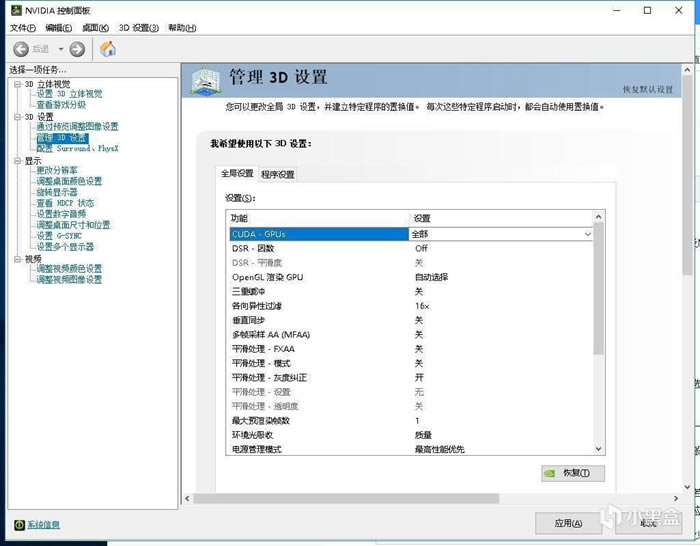Select the 垂直同步 setting row

point(411,320)
